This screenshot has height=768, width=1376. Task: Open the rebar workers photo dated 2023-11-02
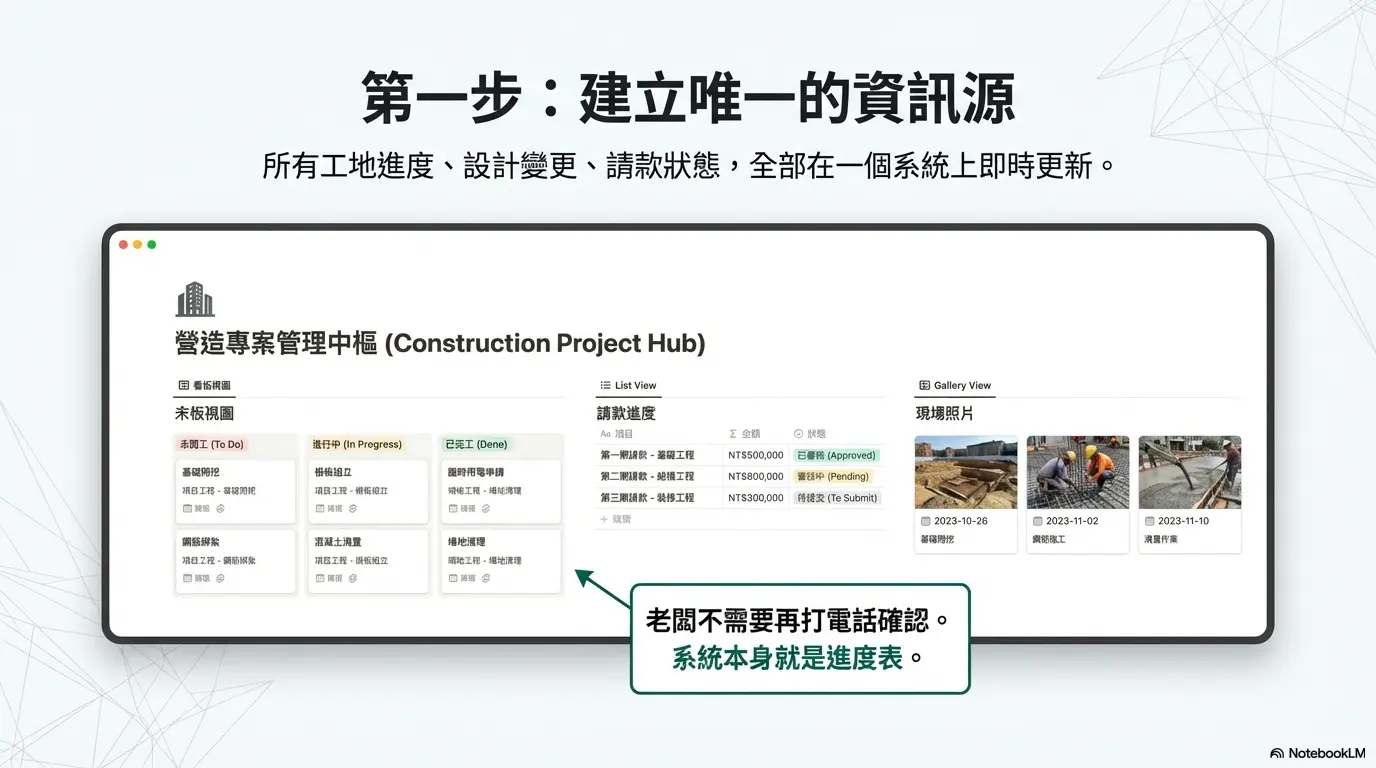pyautogui.click(x=1077, y=472)
